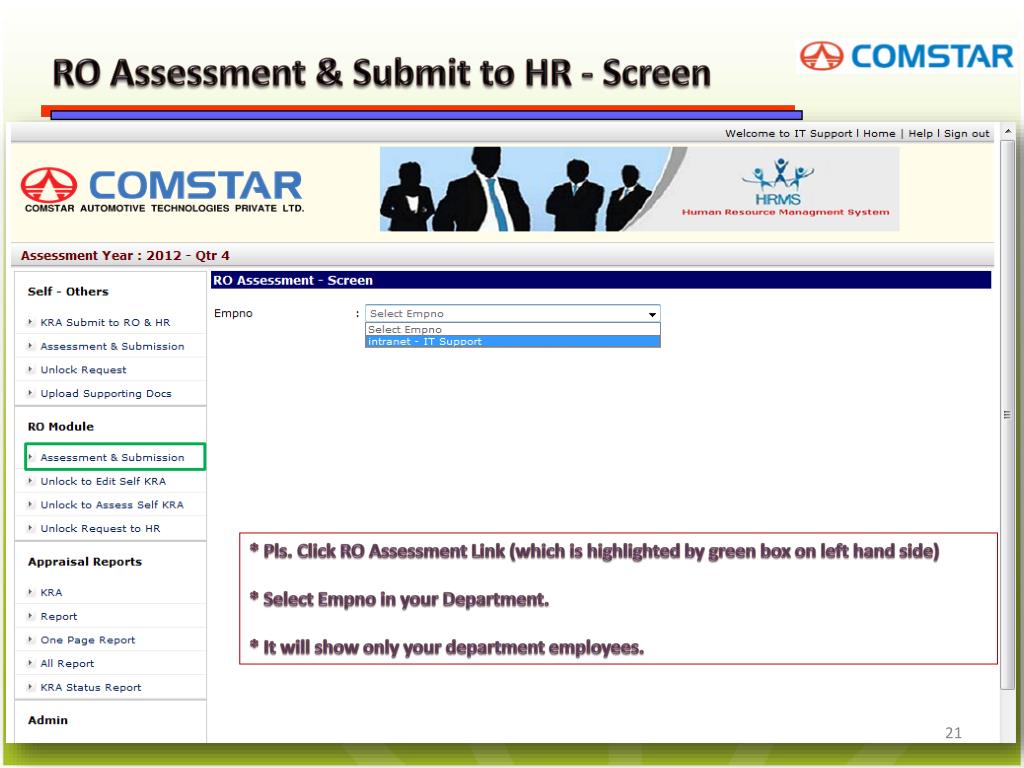
Task: Click 'Welcome to IT Support' text
Action: pos(788,133)
